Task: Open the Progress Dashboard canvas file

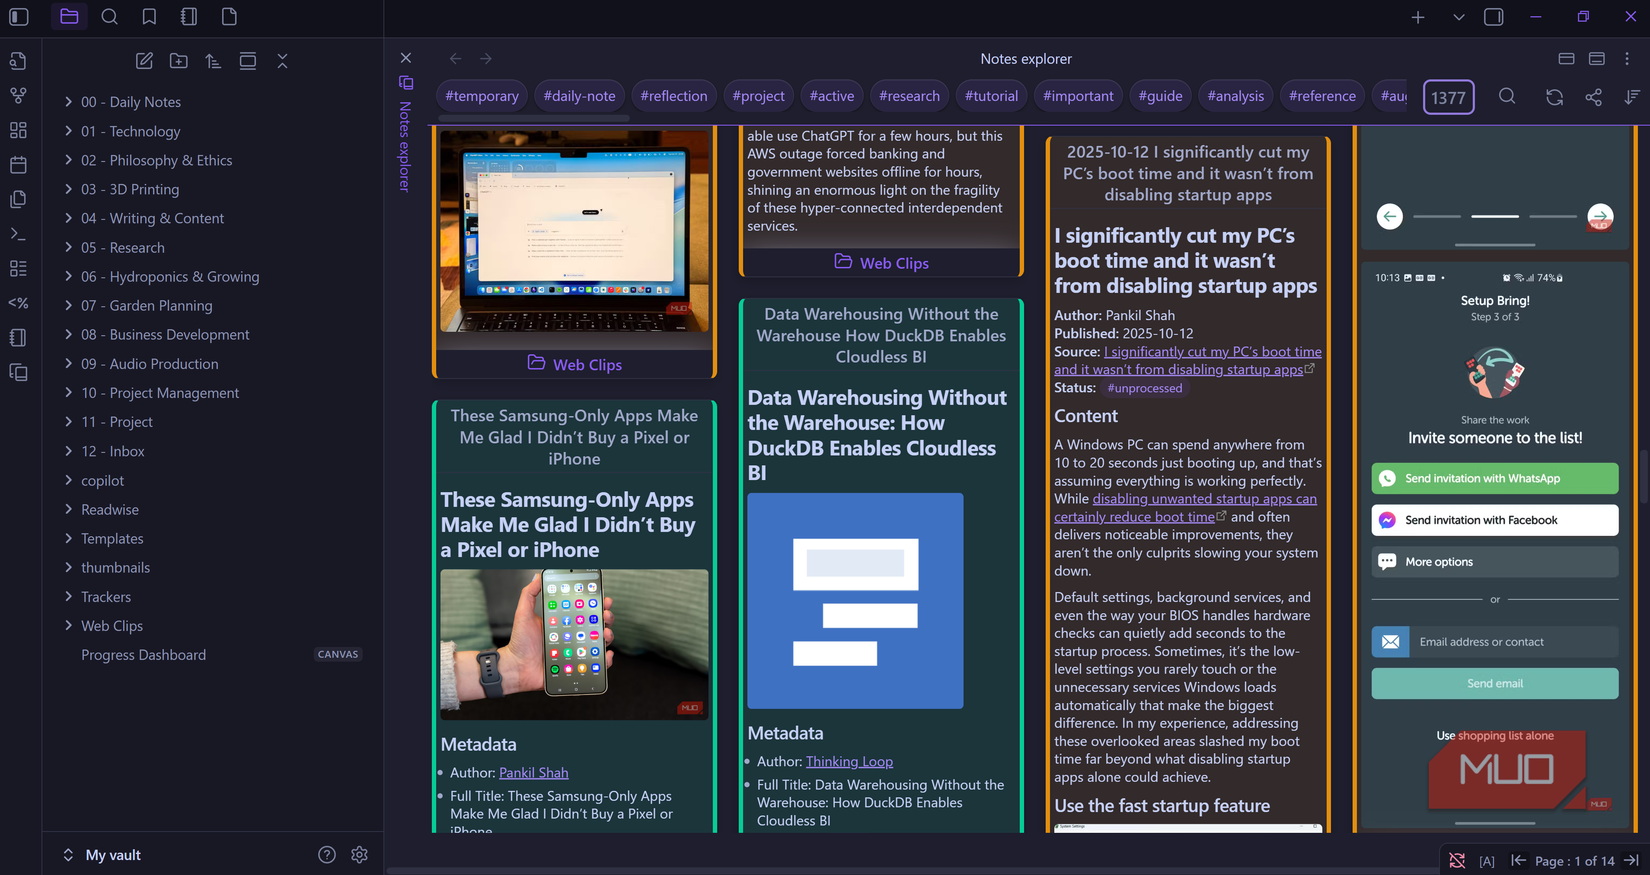Action: 143,655
